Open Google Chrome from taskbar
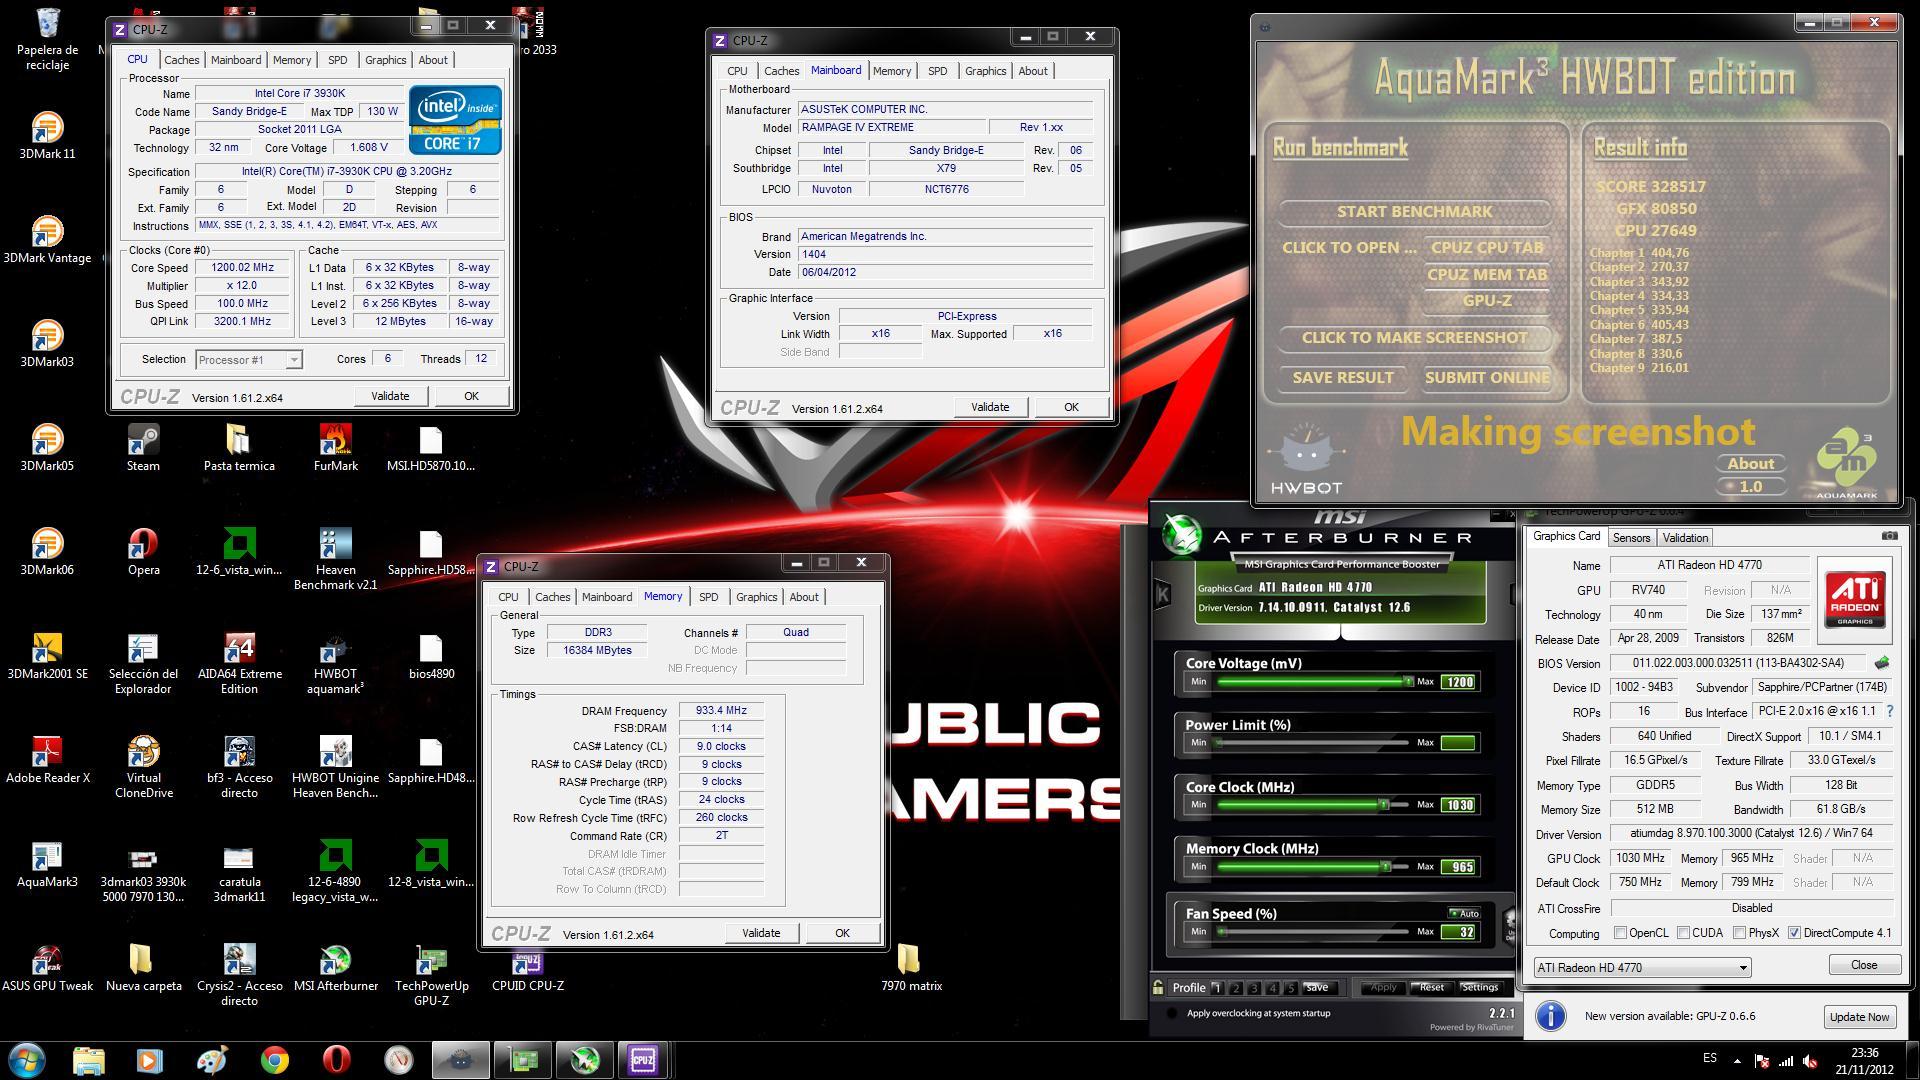The width and height of the screenshot is (1920, 1080). 274,1060
